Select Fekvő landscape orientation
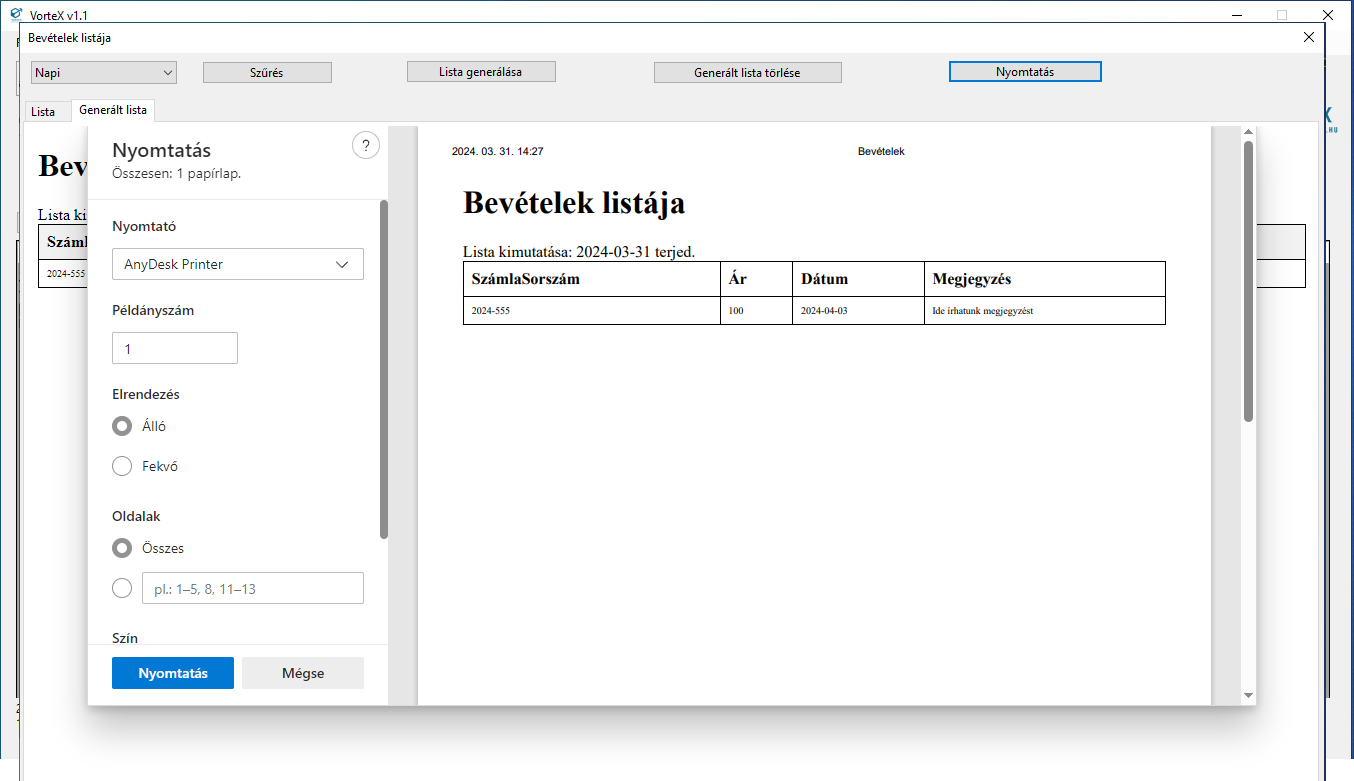This screenshot has width=1354, height=781. point(122,466)
